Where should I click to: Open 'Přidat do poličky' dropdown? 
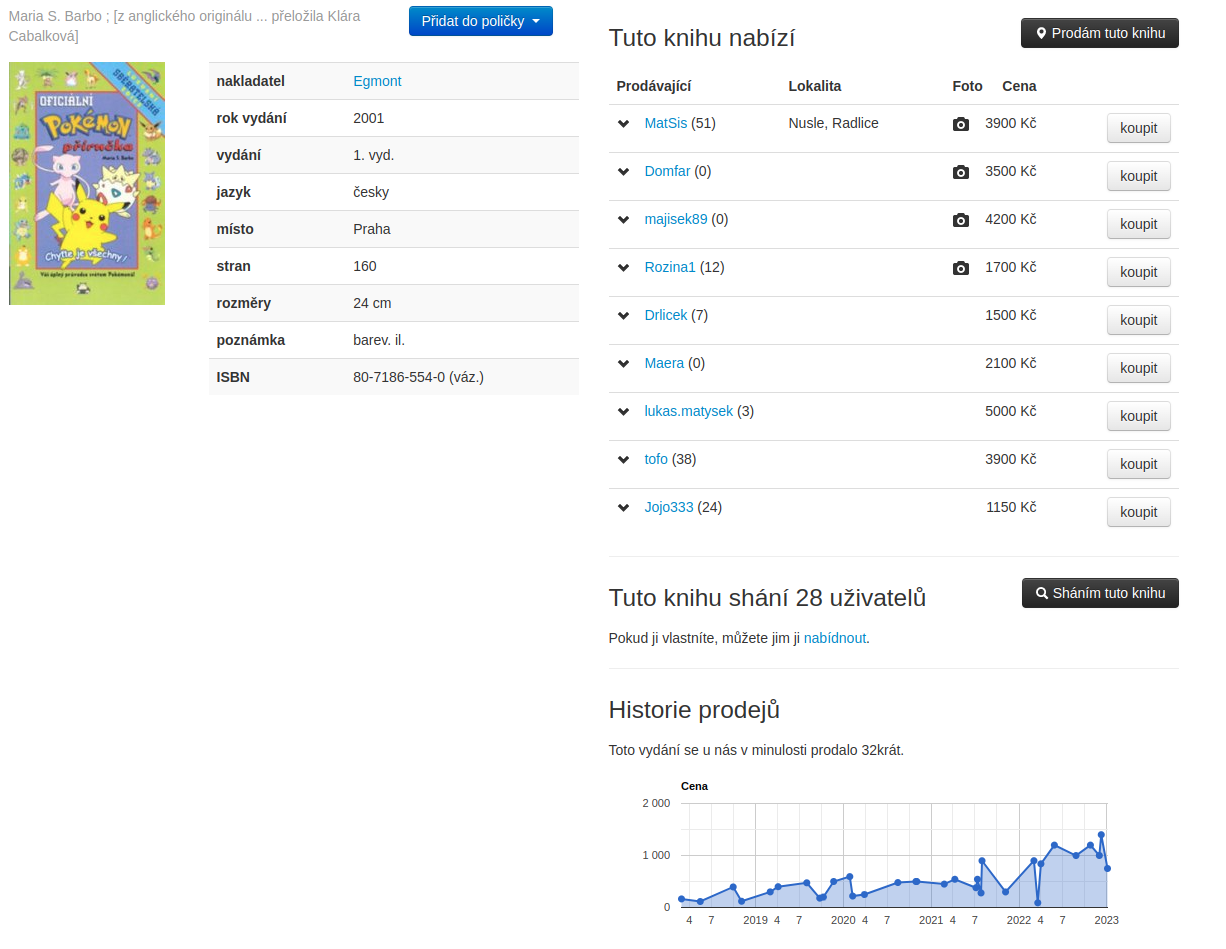(x=480, y=21)
